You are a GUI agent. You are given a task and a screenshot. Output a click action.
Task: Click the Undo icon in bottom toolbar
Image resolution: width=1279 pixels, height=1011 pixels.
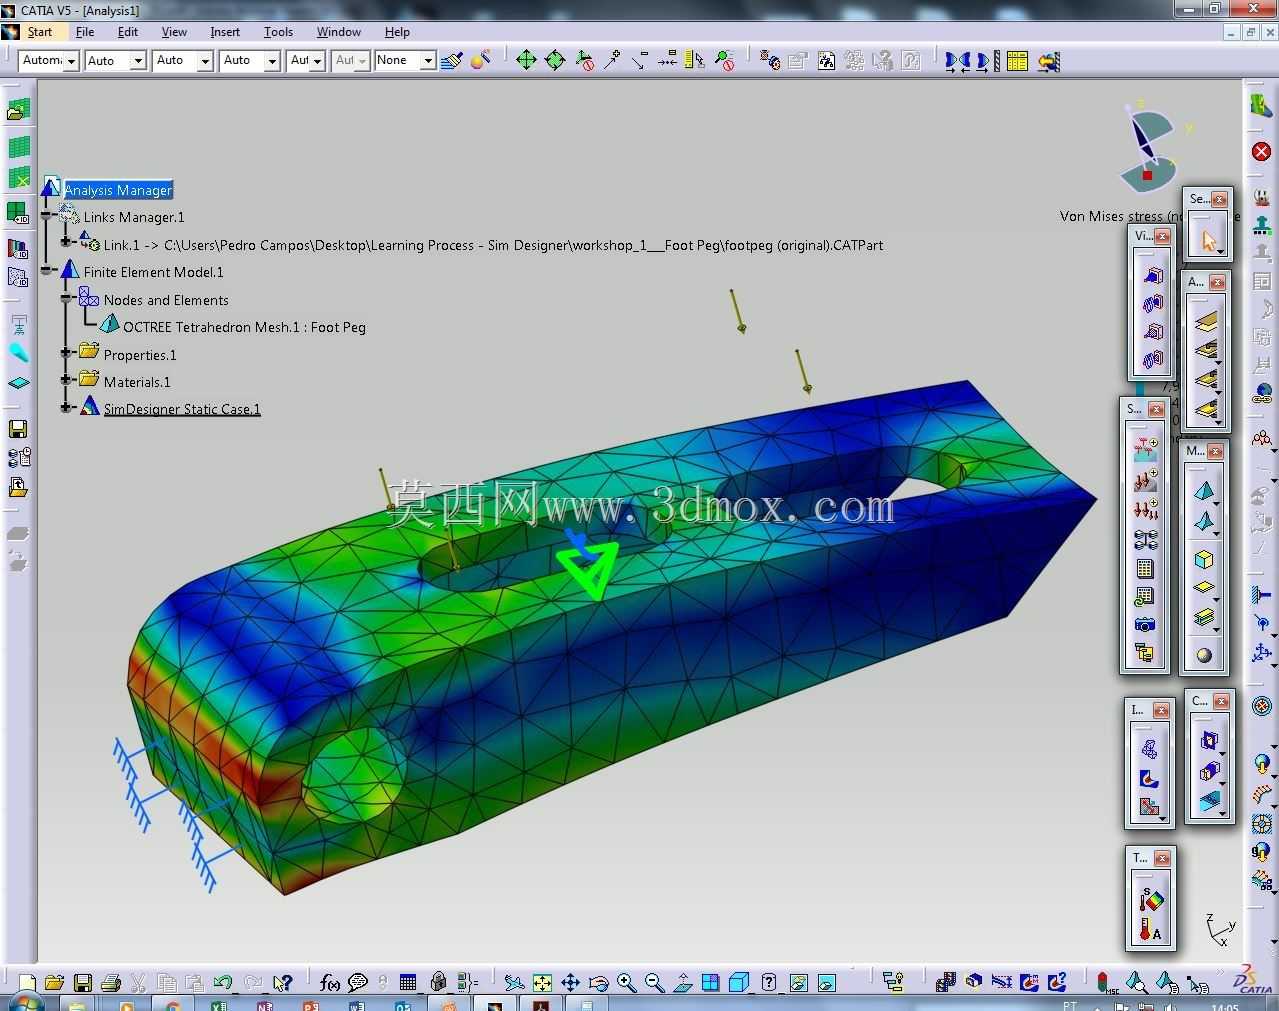223,983
